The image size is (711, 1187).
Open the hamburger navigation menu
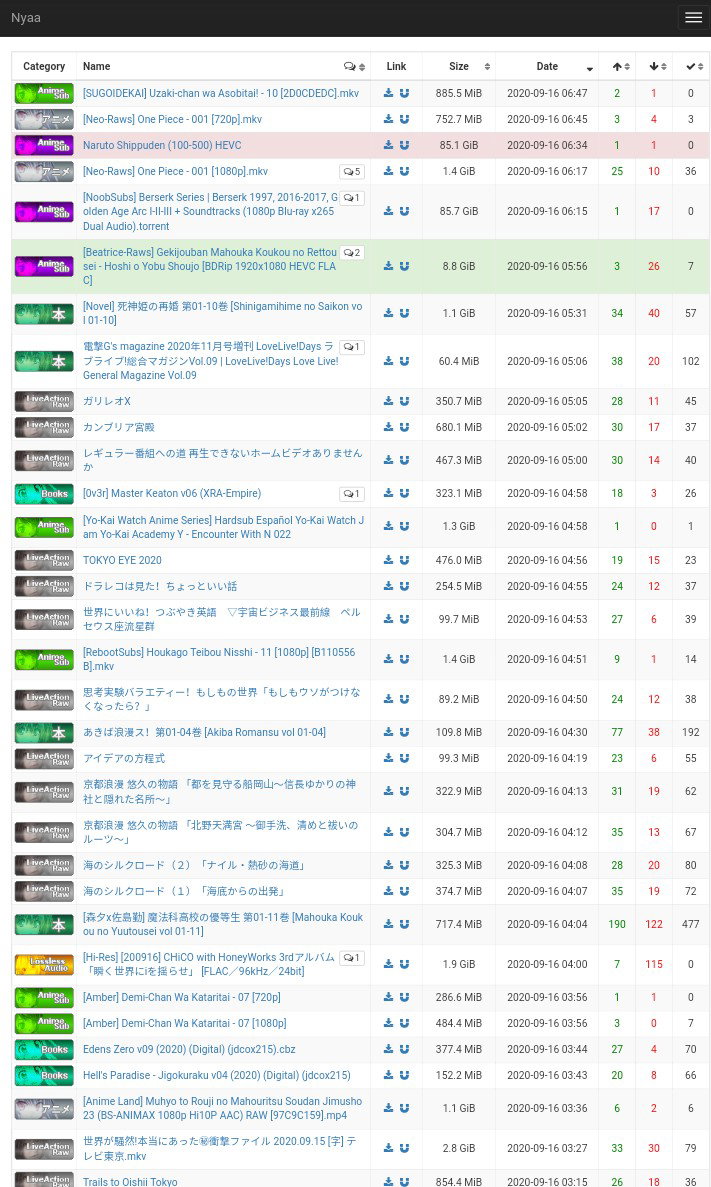pyautogui.click(x=693, y=17)
